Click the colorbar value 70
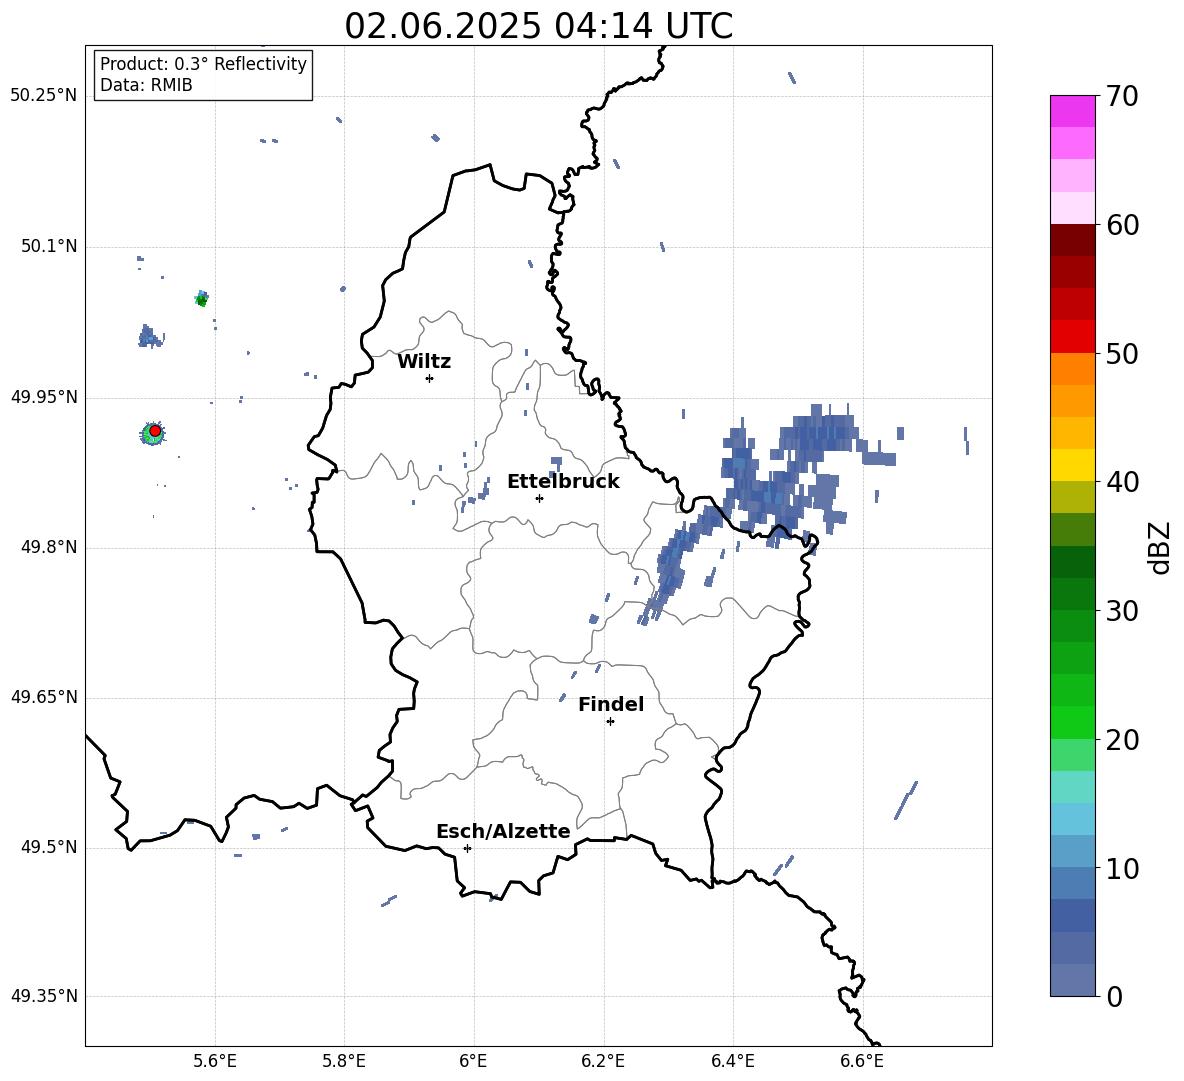This screenshot has width=1184, height=1081. click(x=1122, y=96)
